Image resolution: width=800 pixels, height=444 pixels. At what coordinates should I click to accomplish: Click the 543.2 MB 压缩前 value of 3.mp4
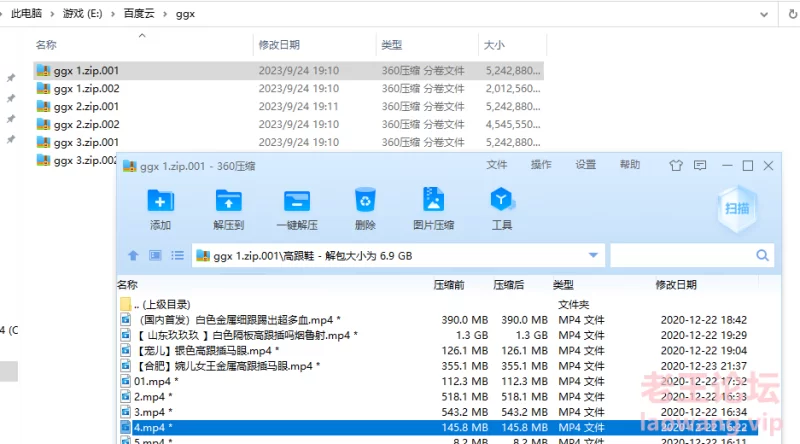pyautogui.click(x=464, y=412)
